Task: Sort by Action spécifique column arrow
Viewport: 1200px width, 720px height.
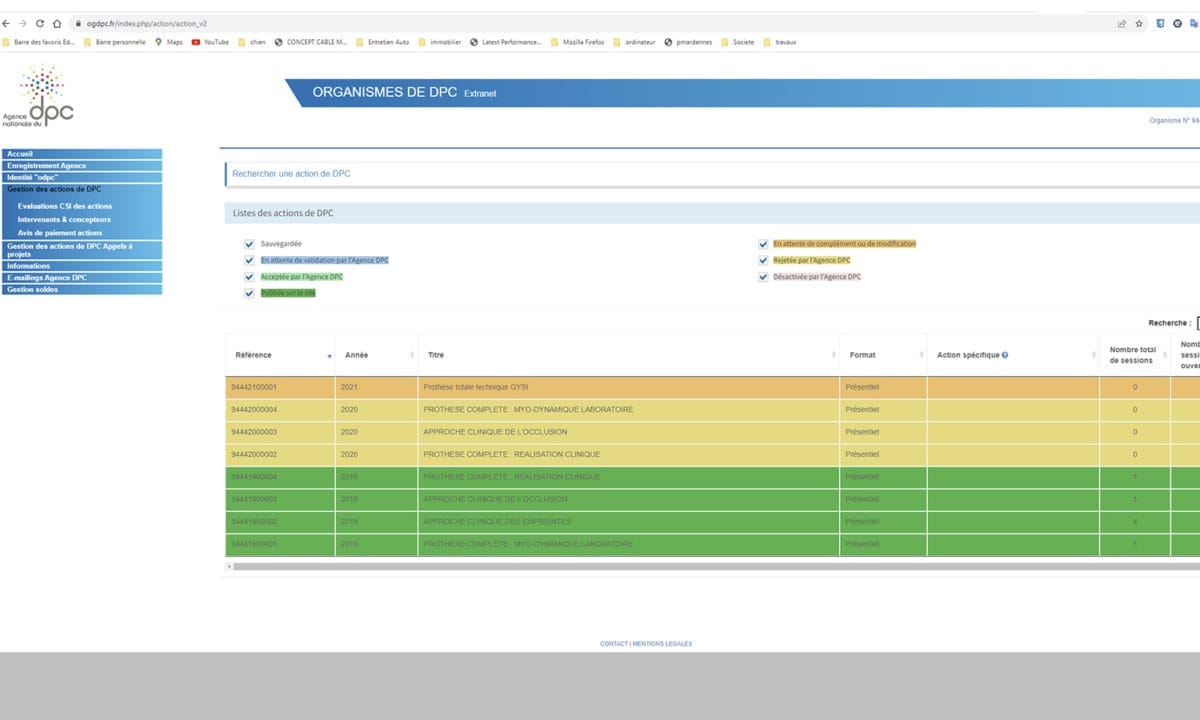Action: click(1094, 356)
